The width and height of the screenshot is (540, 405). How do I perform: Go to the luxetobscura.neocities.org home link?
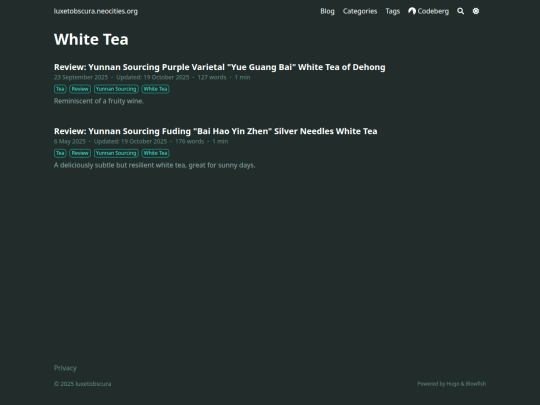pyautogui.click(x=96, y=11)
